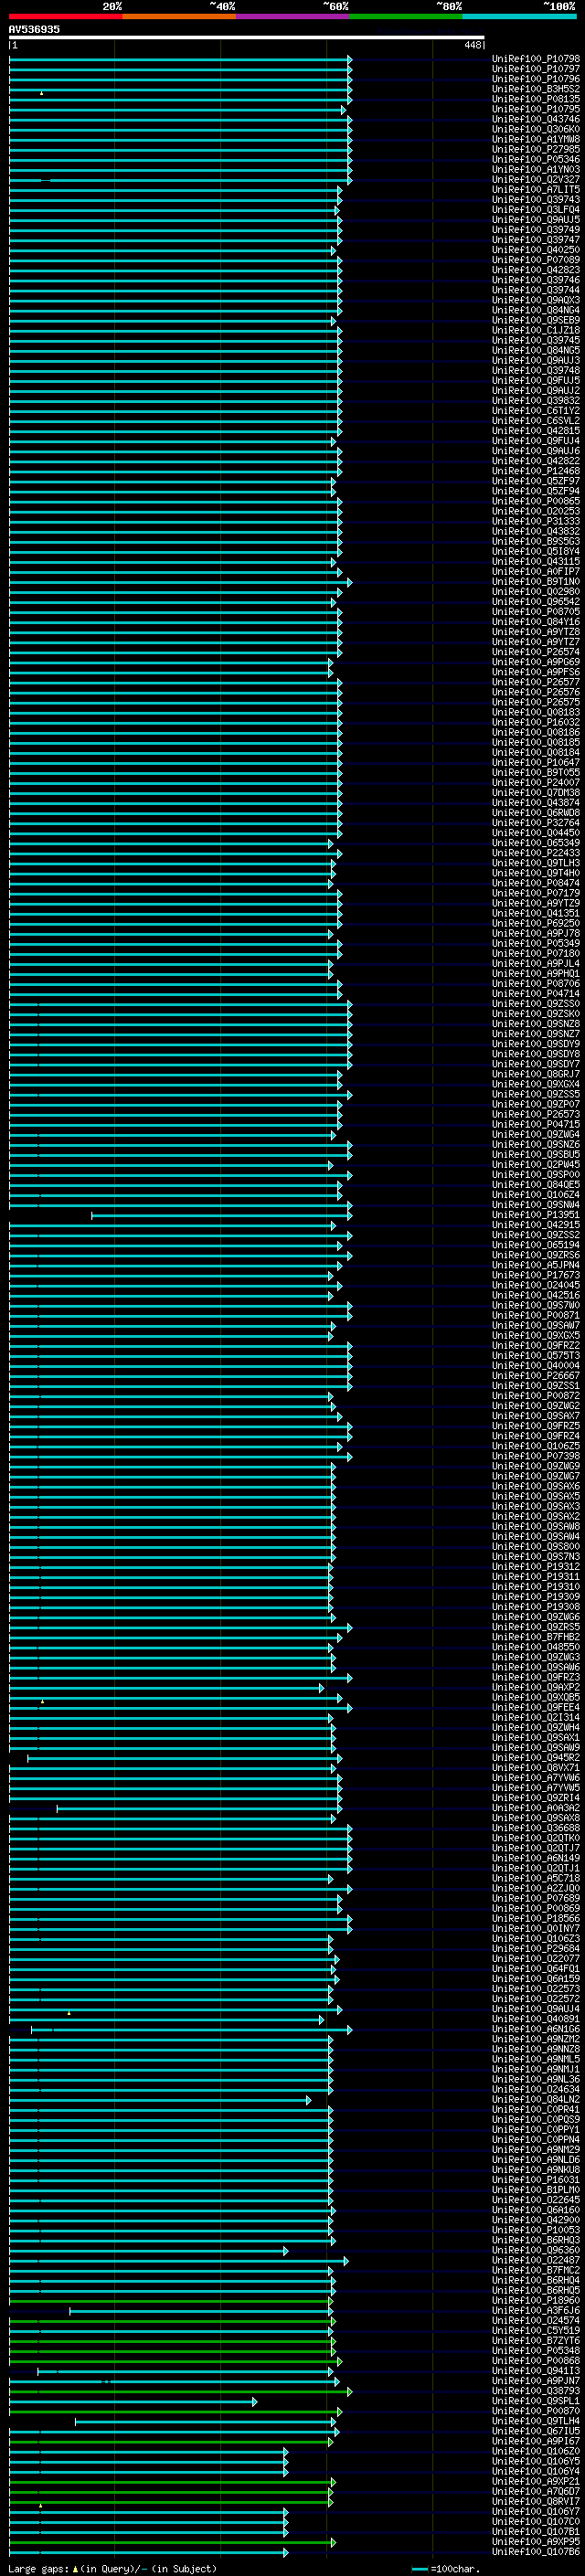The height and width of the screenshot is (2576, 585).
Task: Open hit UniRef100_P10795
Action: point(536,109)
